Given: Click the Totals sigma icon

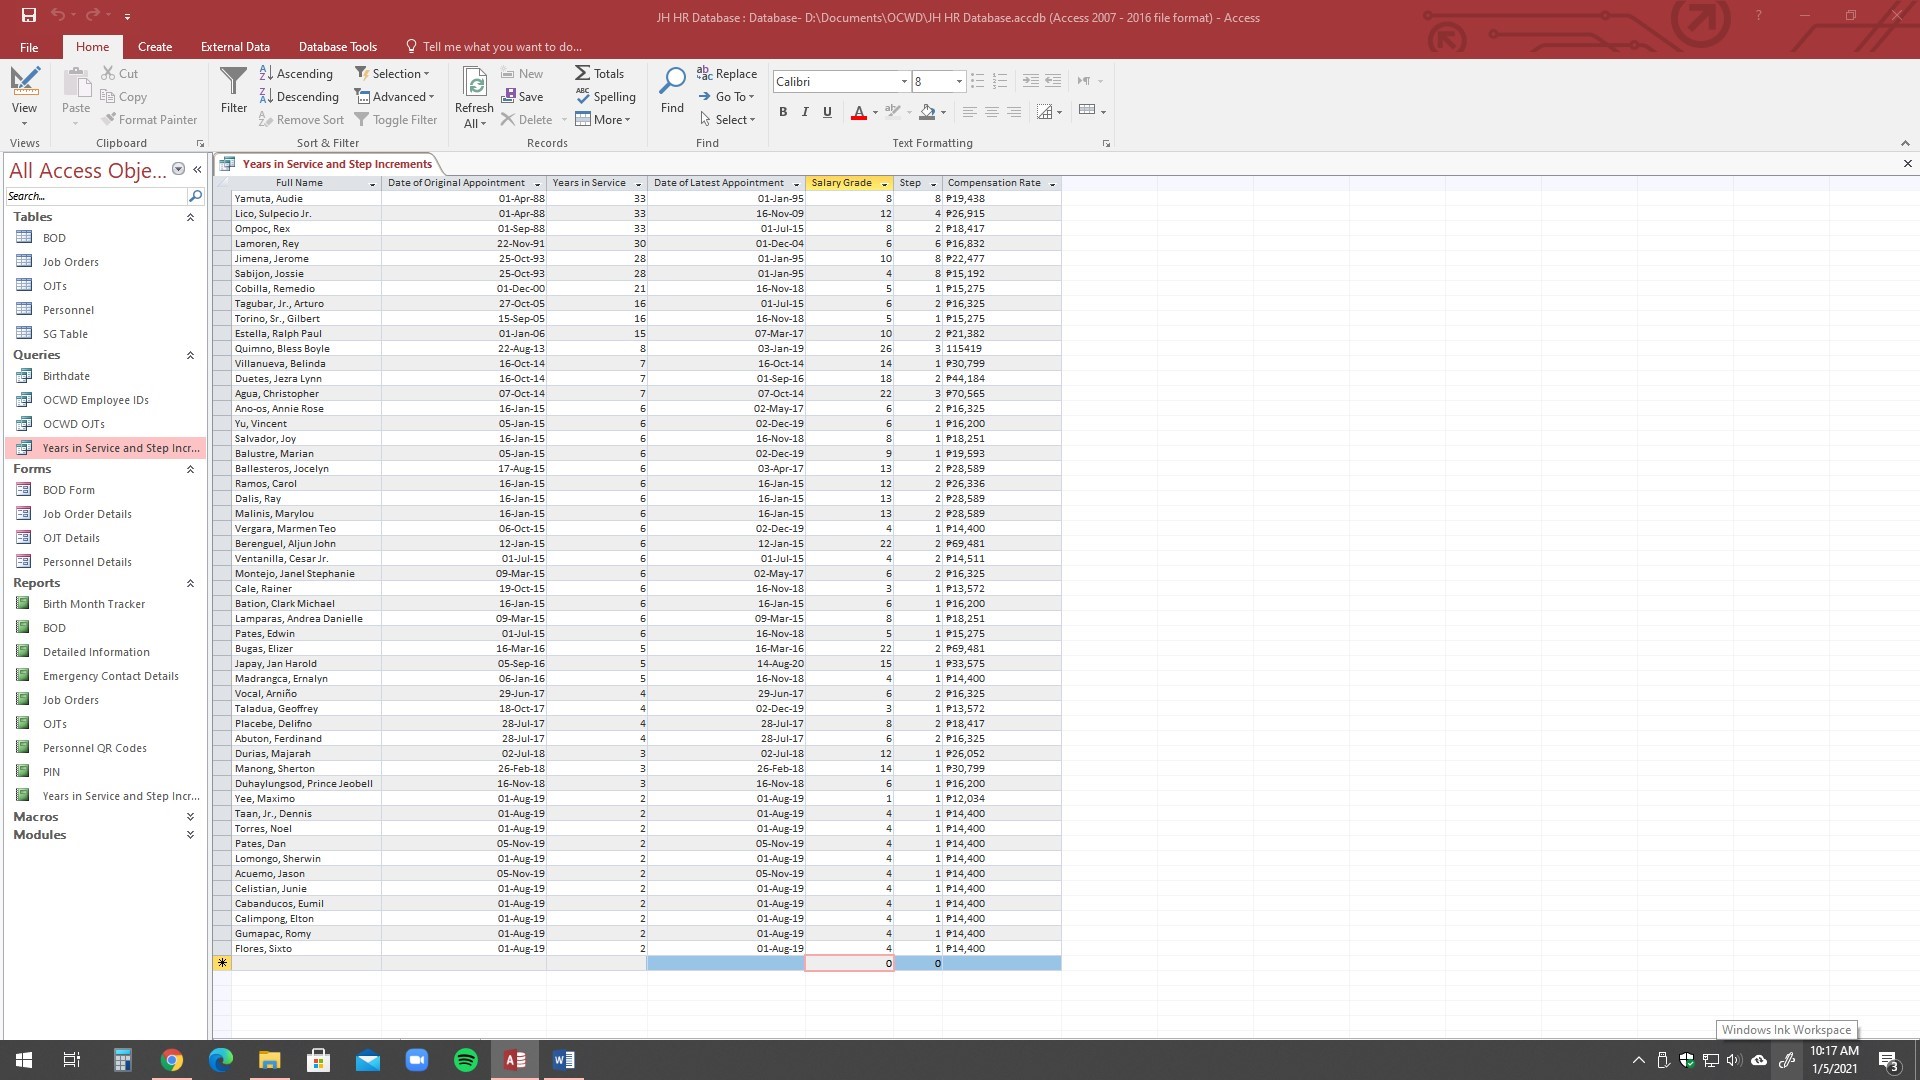Looking at the screenshot, I should 583,73.
